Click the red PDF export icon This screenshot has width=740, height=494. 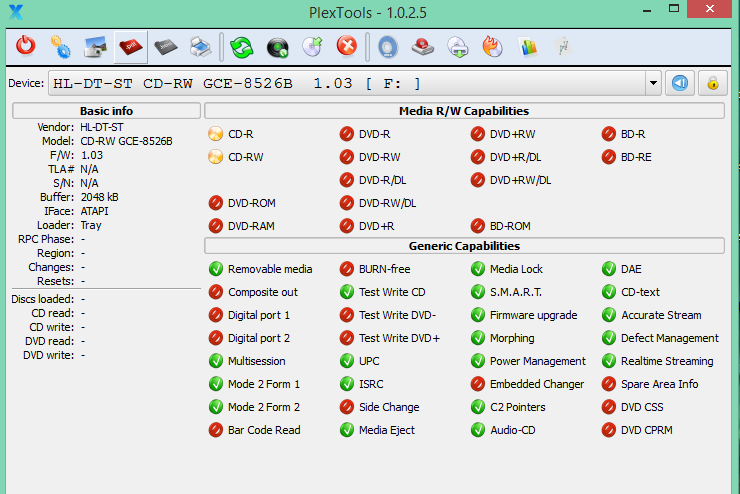click(x=131, y=47)
